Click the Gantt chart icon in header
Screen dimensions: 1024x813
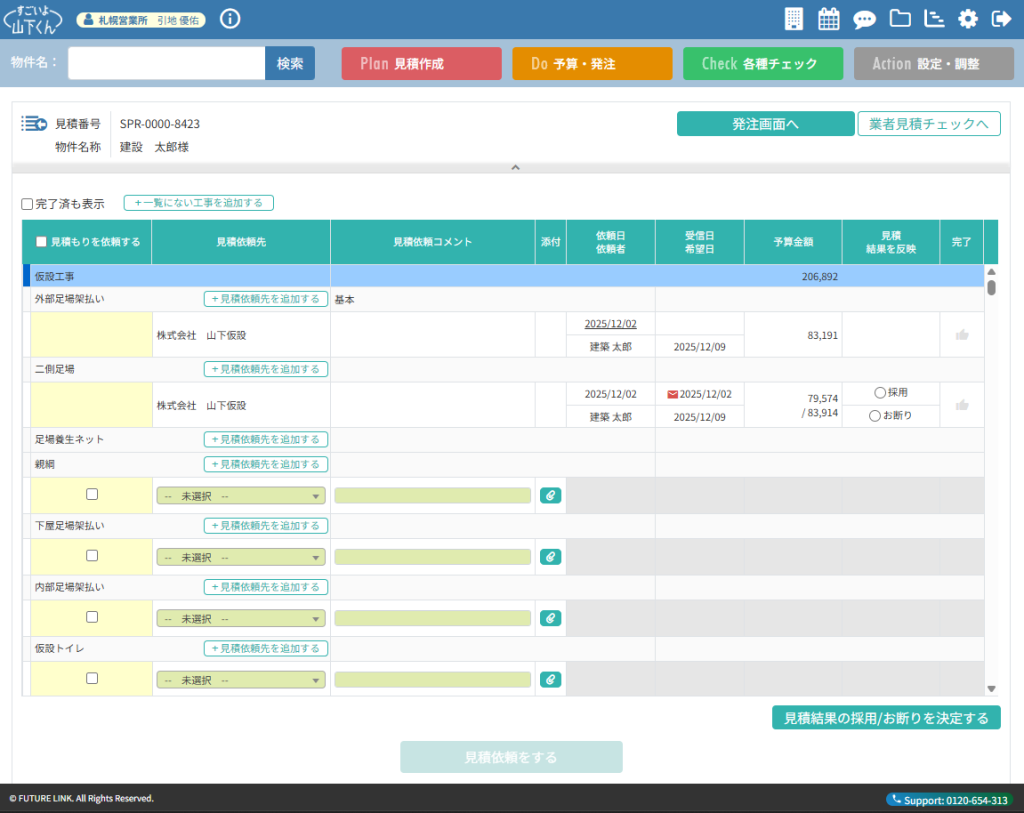934,19
